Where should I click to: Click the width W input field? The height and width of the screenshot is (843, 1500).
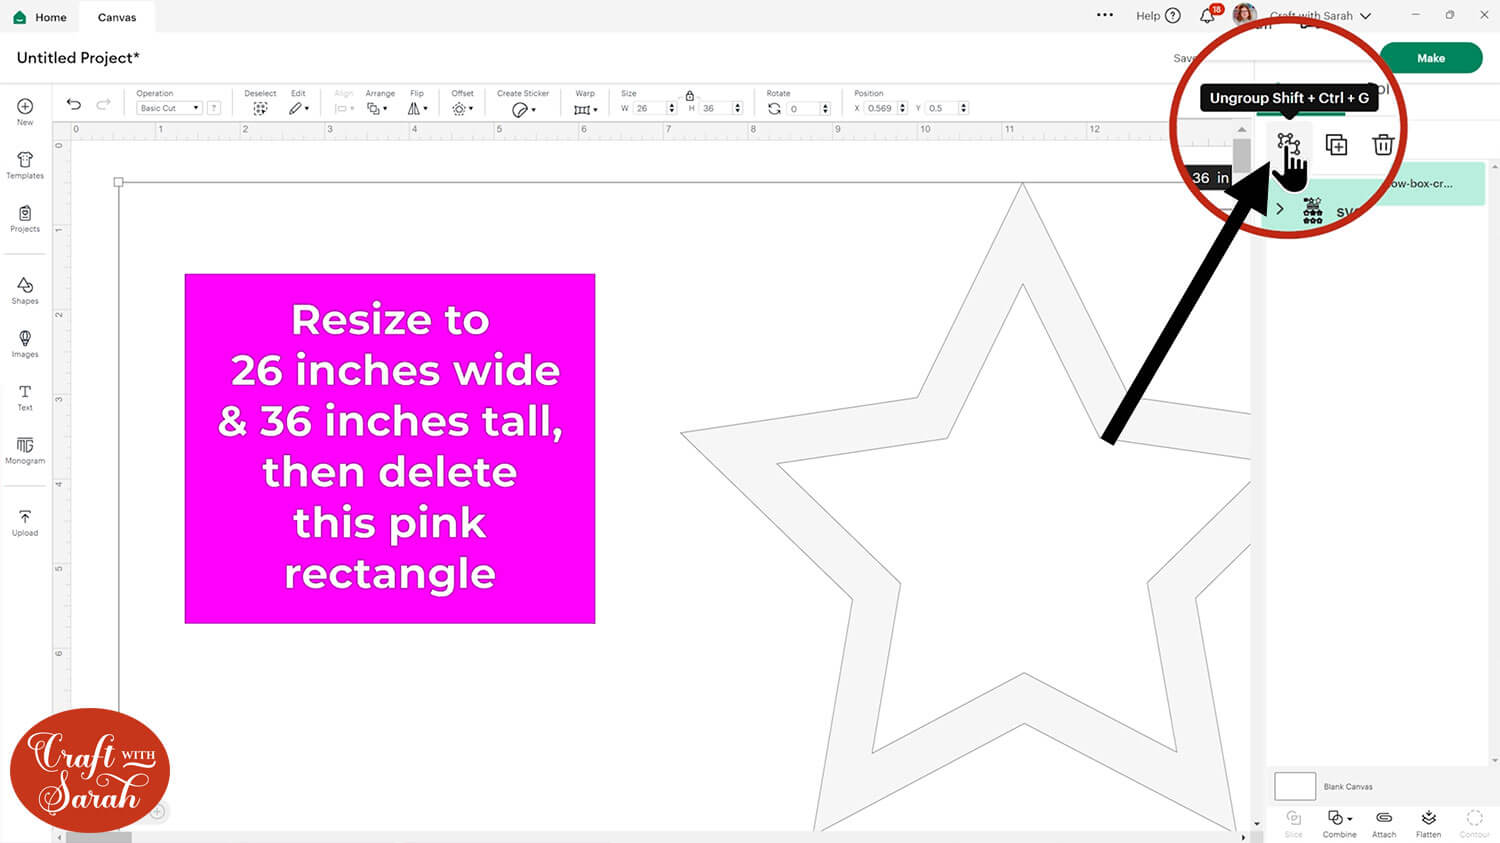point(649,108)
